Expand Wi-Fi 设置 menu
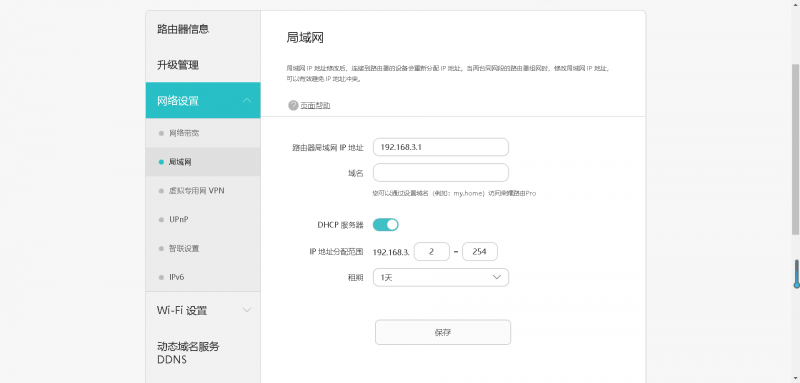This screenshot has width=800, height=383. [203, 310]
